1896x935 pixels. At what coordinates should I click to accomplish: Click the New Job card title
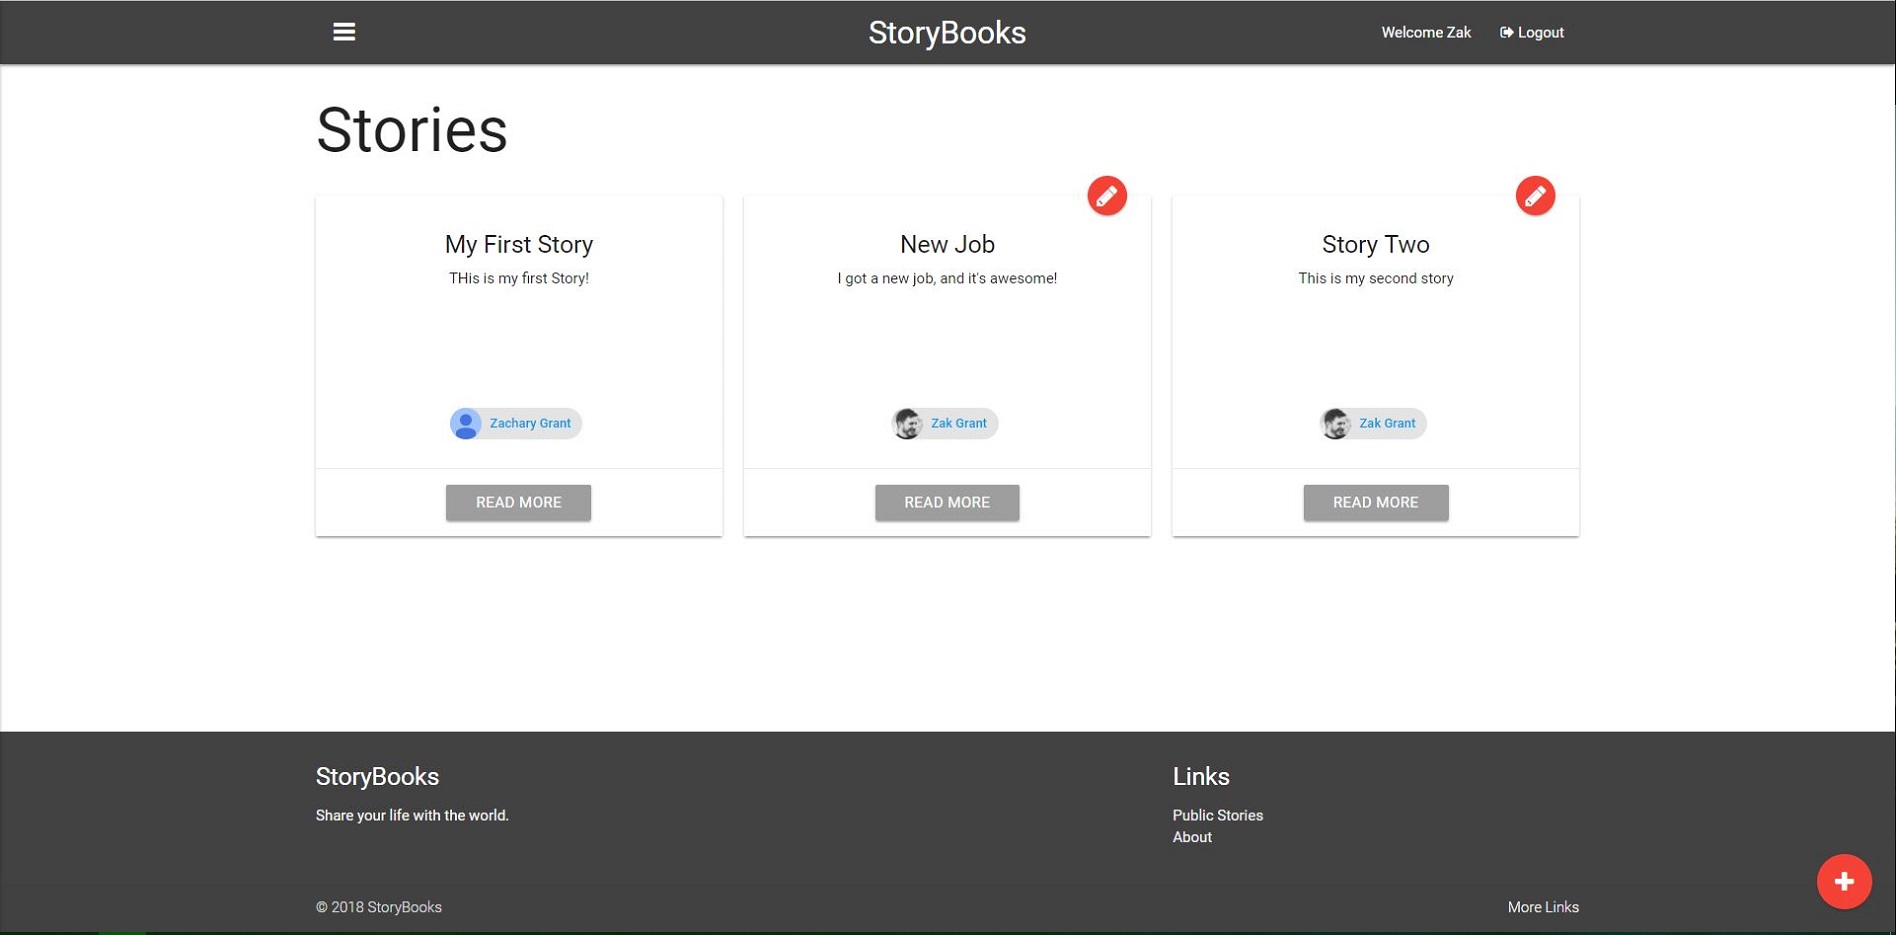[x=947, y=244]
